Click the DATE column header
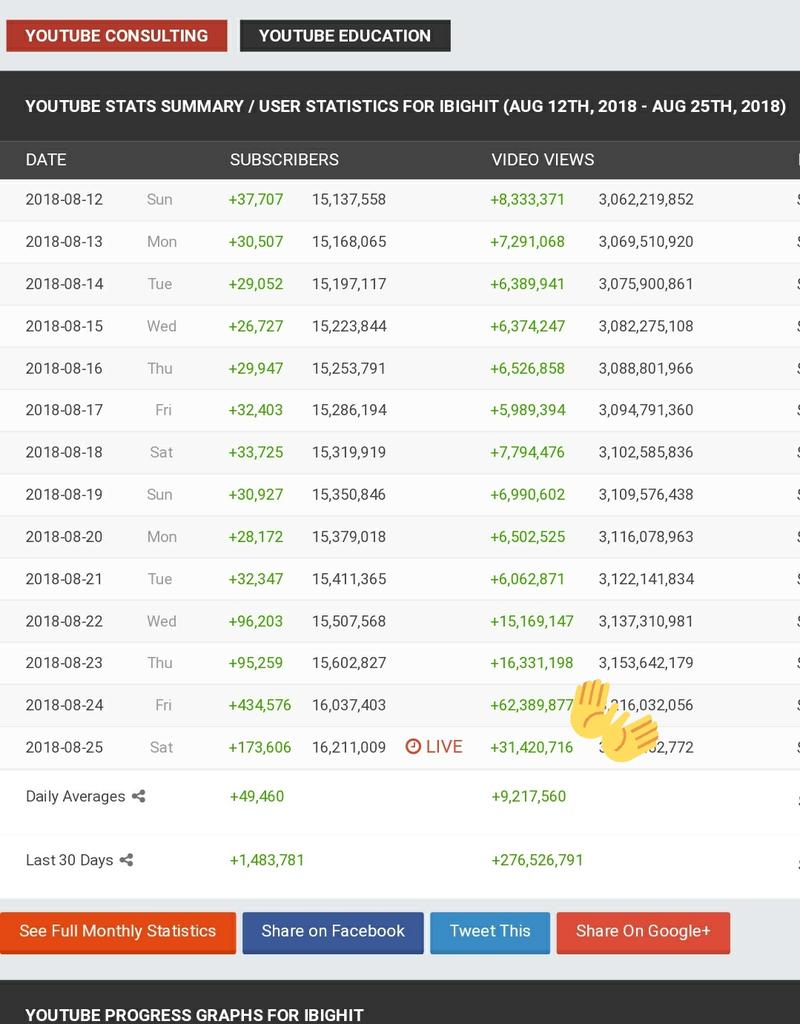800x1024 pixels. point(46,159)
